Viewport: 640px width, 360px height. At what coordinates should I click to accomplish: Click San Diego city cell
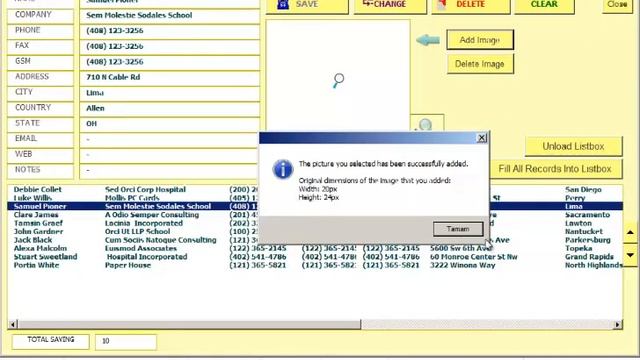click(583, 189)
